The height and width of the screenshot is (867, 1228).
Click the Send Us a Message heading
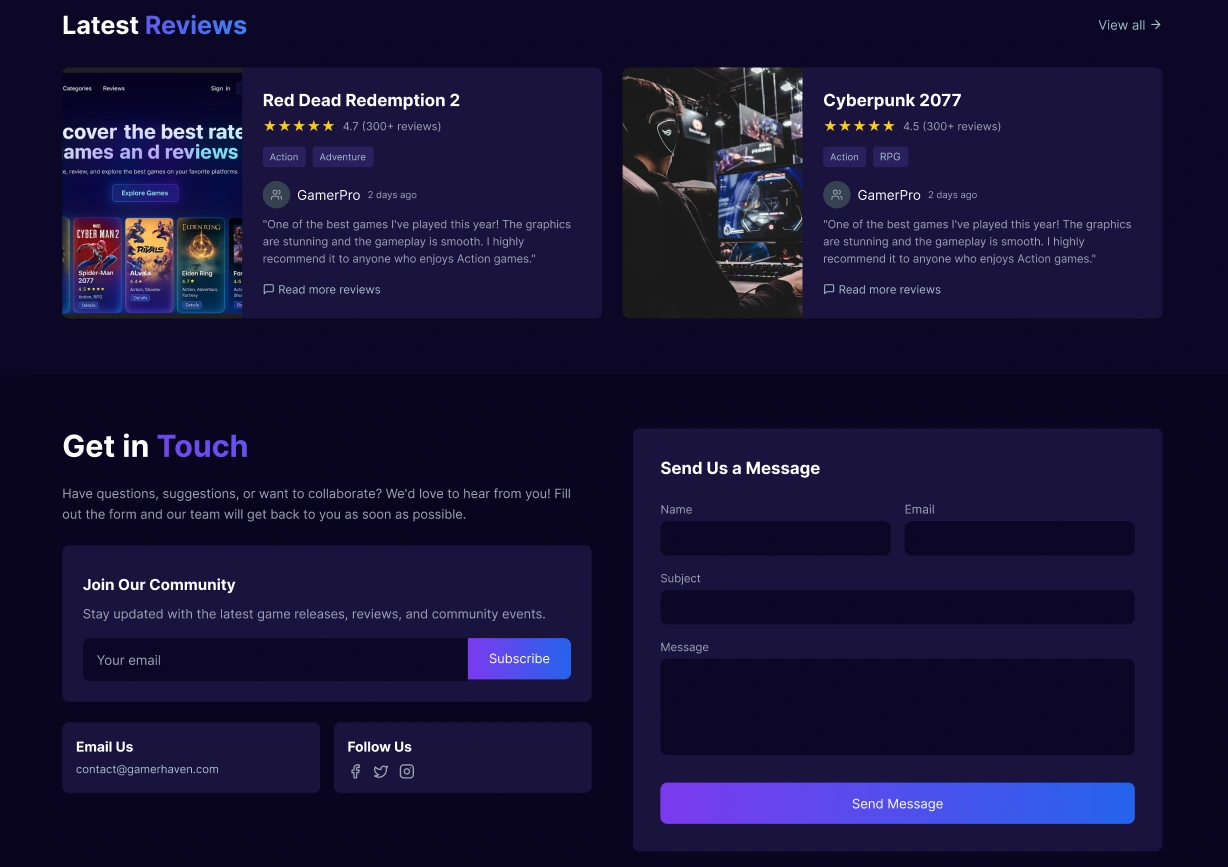(x=740, y=468)
